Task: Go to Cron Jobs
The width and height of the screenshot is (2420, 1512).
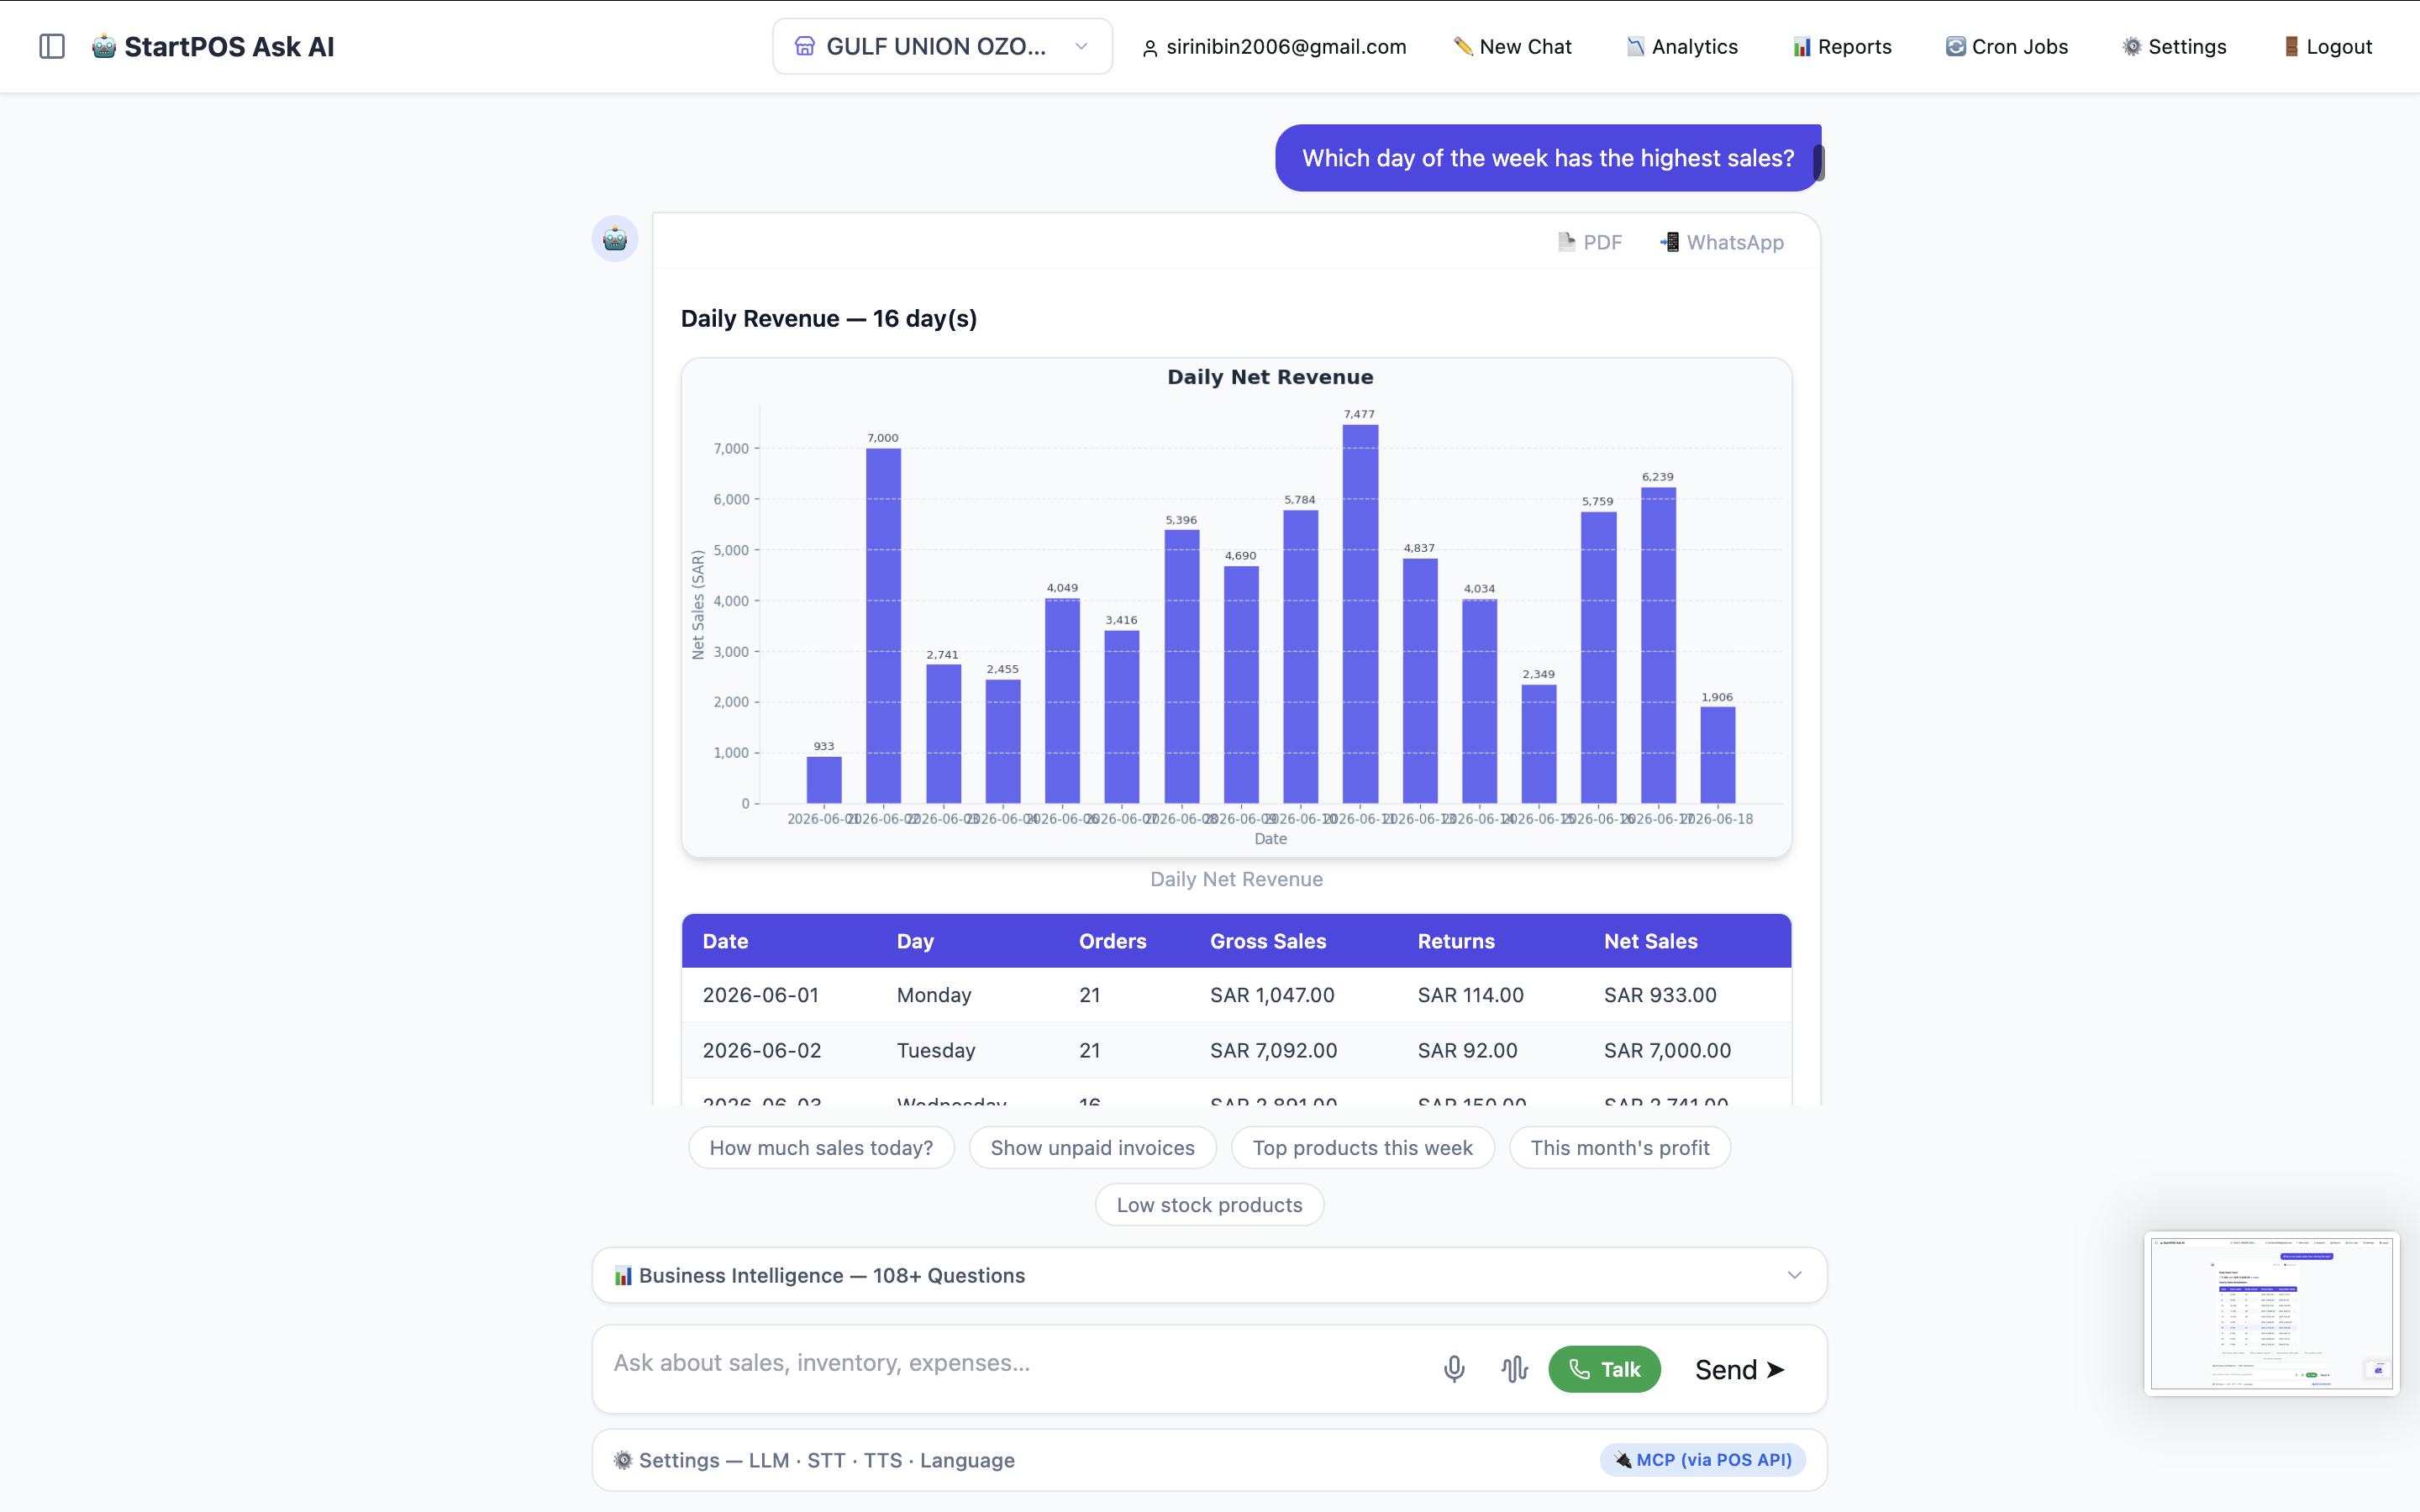Action: (2006, 46)
